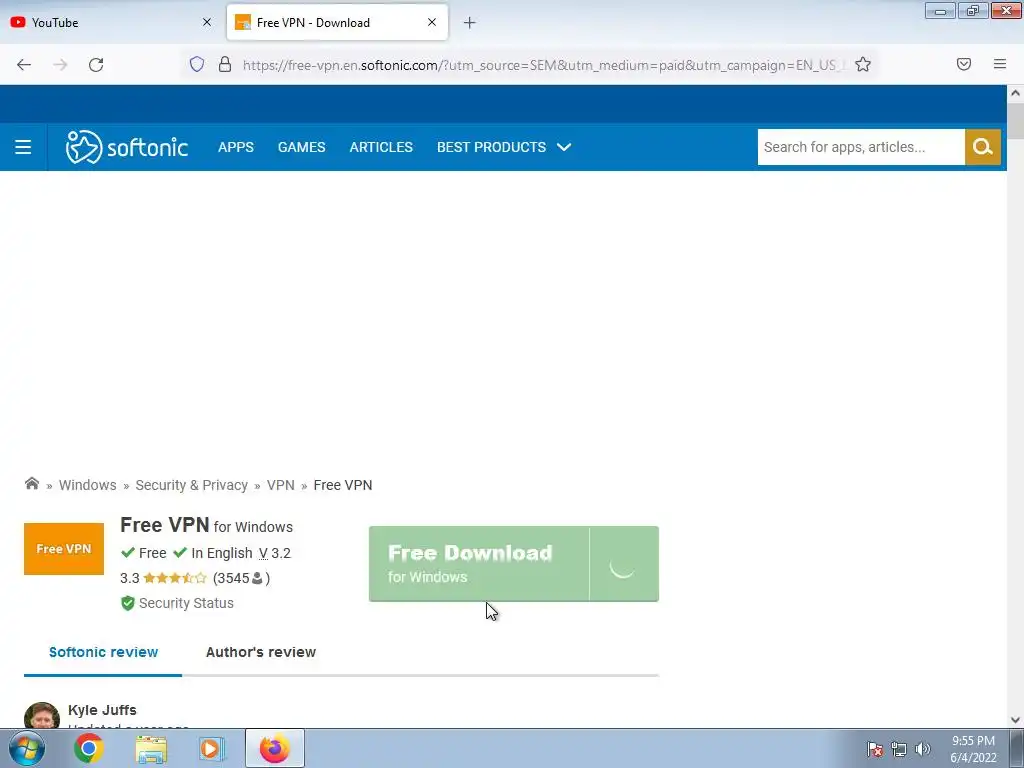Go to the Softonic logo homepage
1024x768 pixels.
click(127, 147)
